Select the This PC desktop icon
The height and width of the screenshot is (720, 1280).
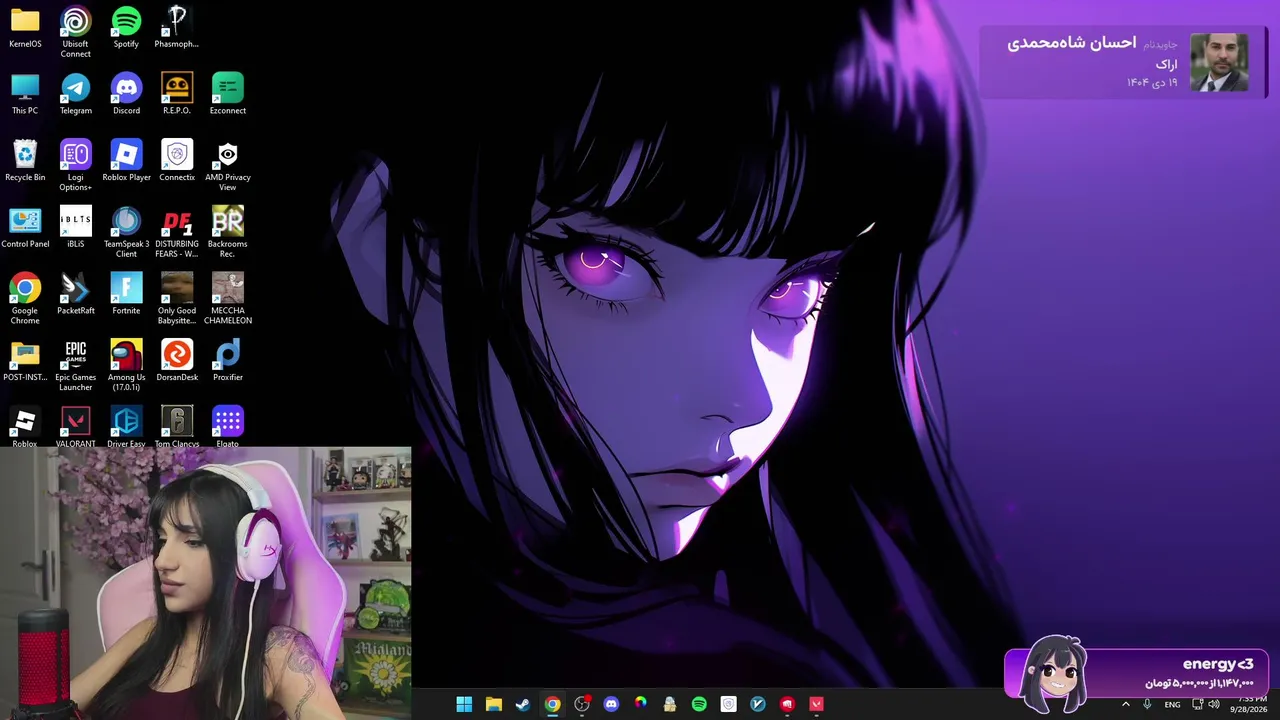coord(25,94)
